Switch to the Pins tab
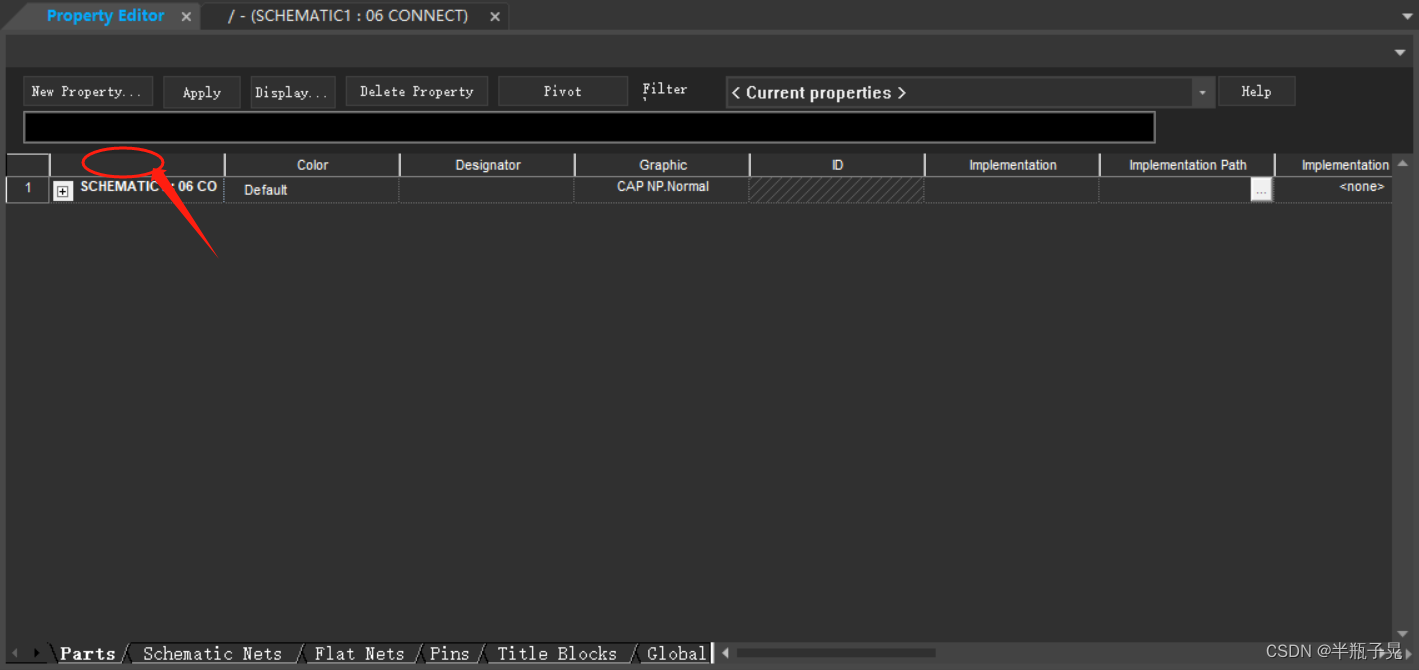The height and width of the screenshot is (670, 1419). [x=449, y=654]
